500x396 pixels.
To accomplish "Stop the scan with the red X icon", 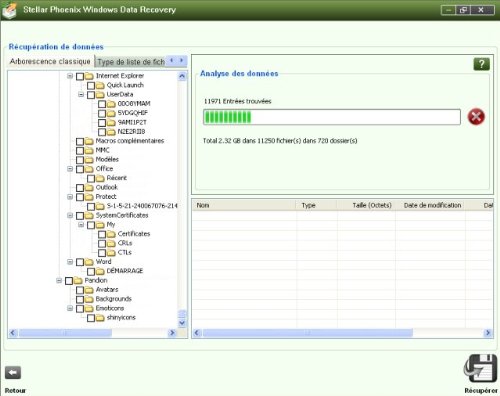I will click(476, 117).
